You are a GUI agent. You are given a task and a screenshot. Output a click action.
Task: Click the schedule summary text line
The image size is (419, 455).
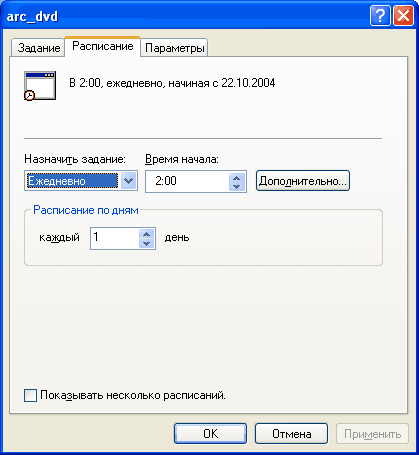pyautogui.click(x=172, y=83)
